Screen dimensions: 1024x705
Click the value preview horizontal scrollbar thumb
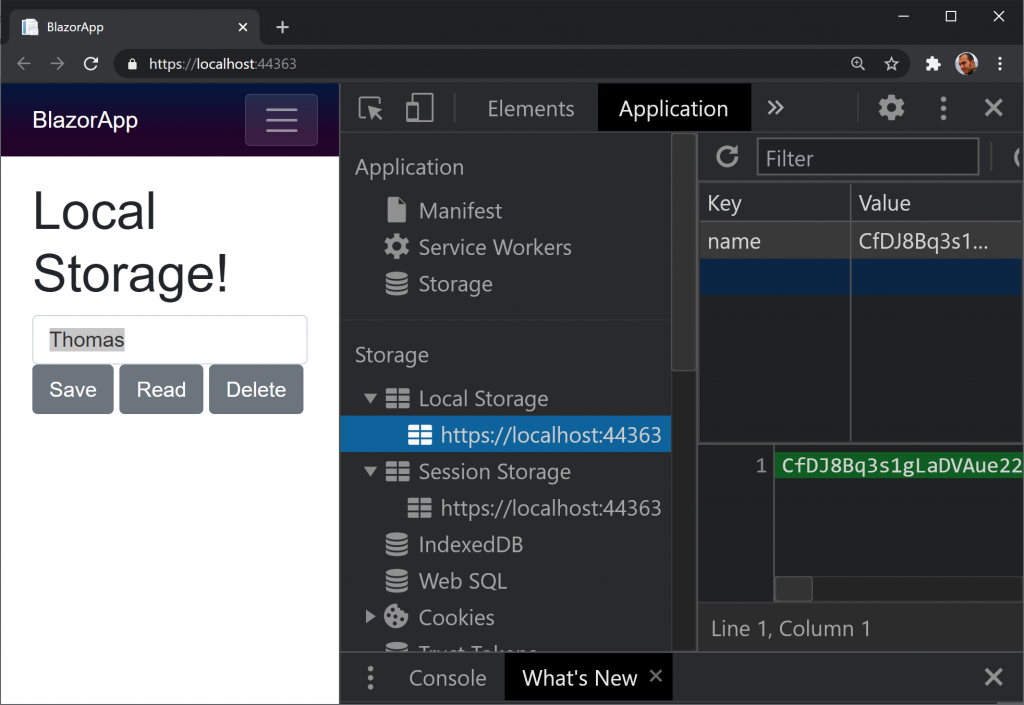(x=793, y=589)
